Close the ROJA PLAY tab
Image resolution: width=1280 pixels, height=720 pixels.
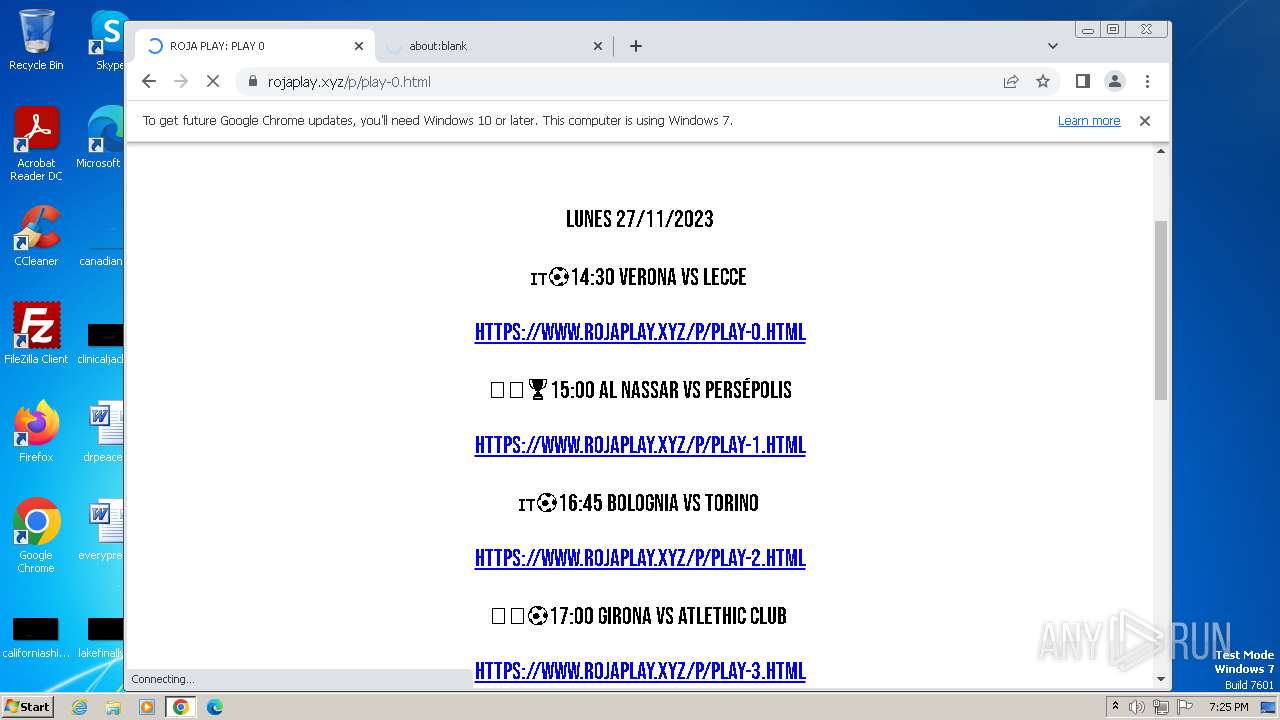(x=359, y=46)
